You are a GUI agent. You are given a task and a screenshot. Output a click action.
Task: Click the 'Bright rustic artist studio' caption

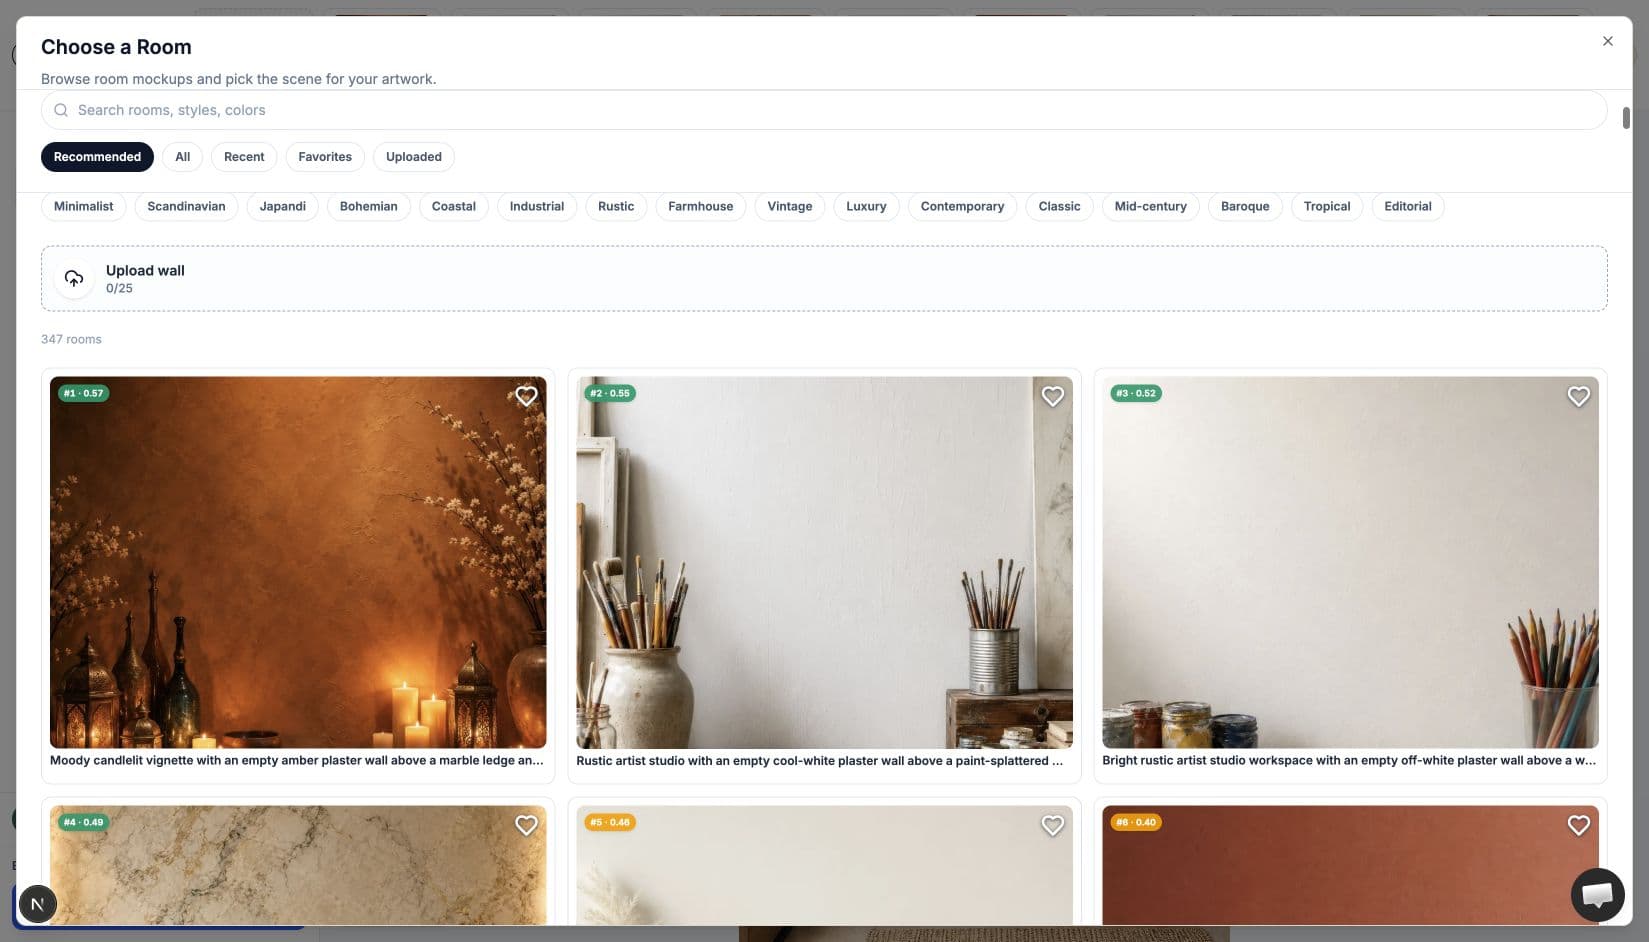(x=1349, y=761)
